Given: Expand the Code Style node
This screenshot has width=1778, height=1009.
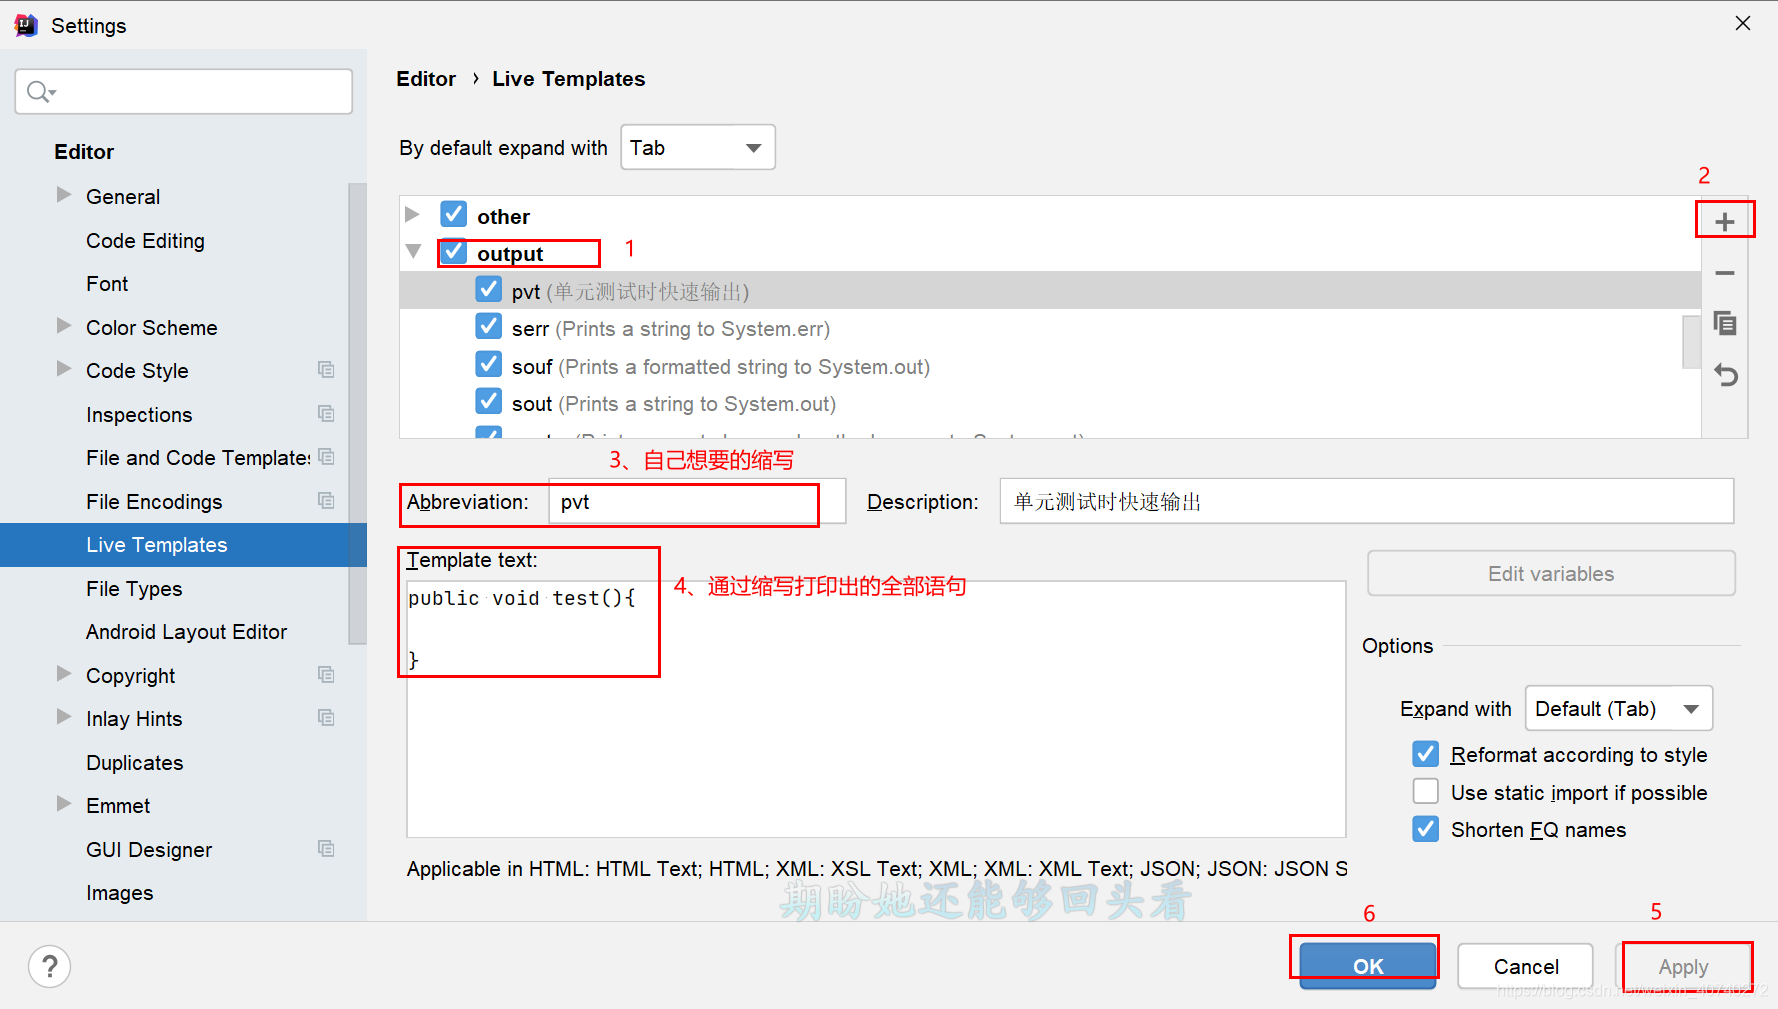Looking at the screenshot, I should 64,369.
